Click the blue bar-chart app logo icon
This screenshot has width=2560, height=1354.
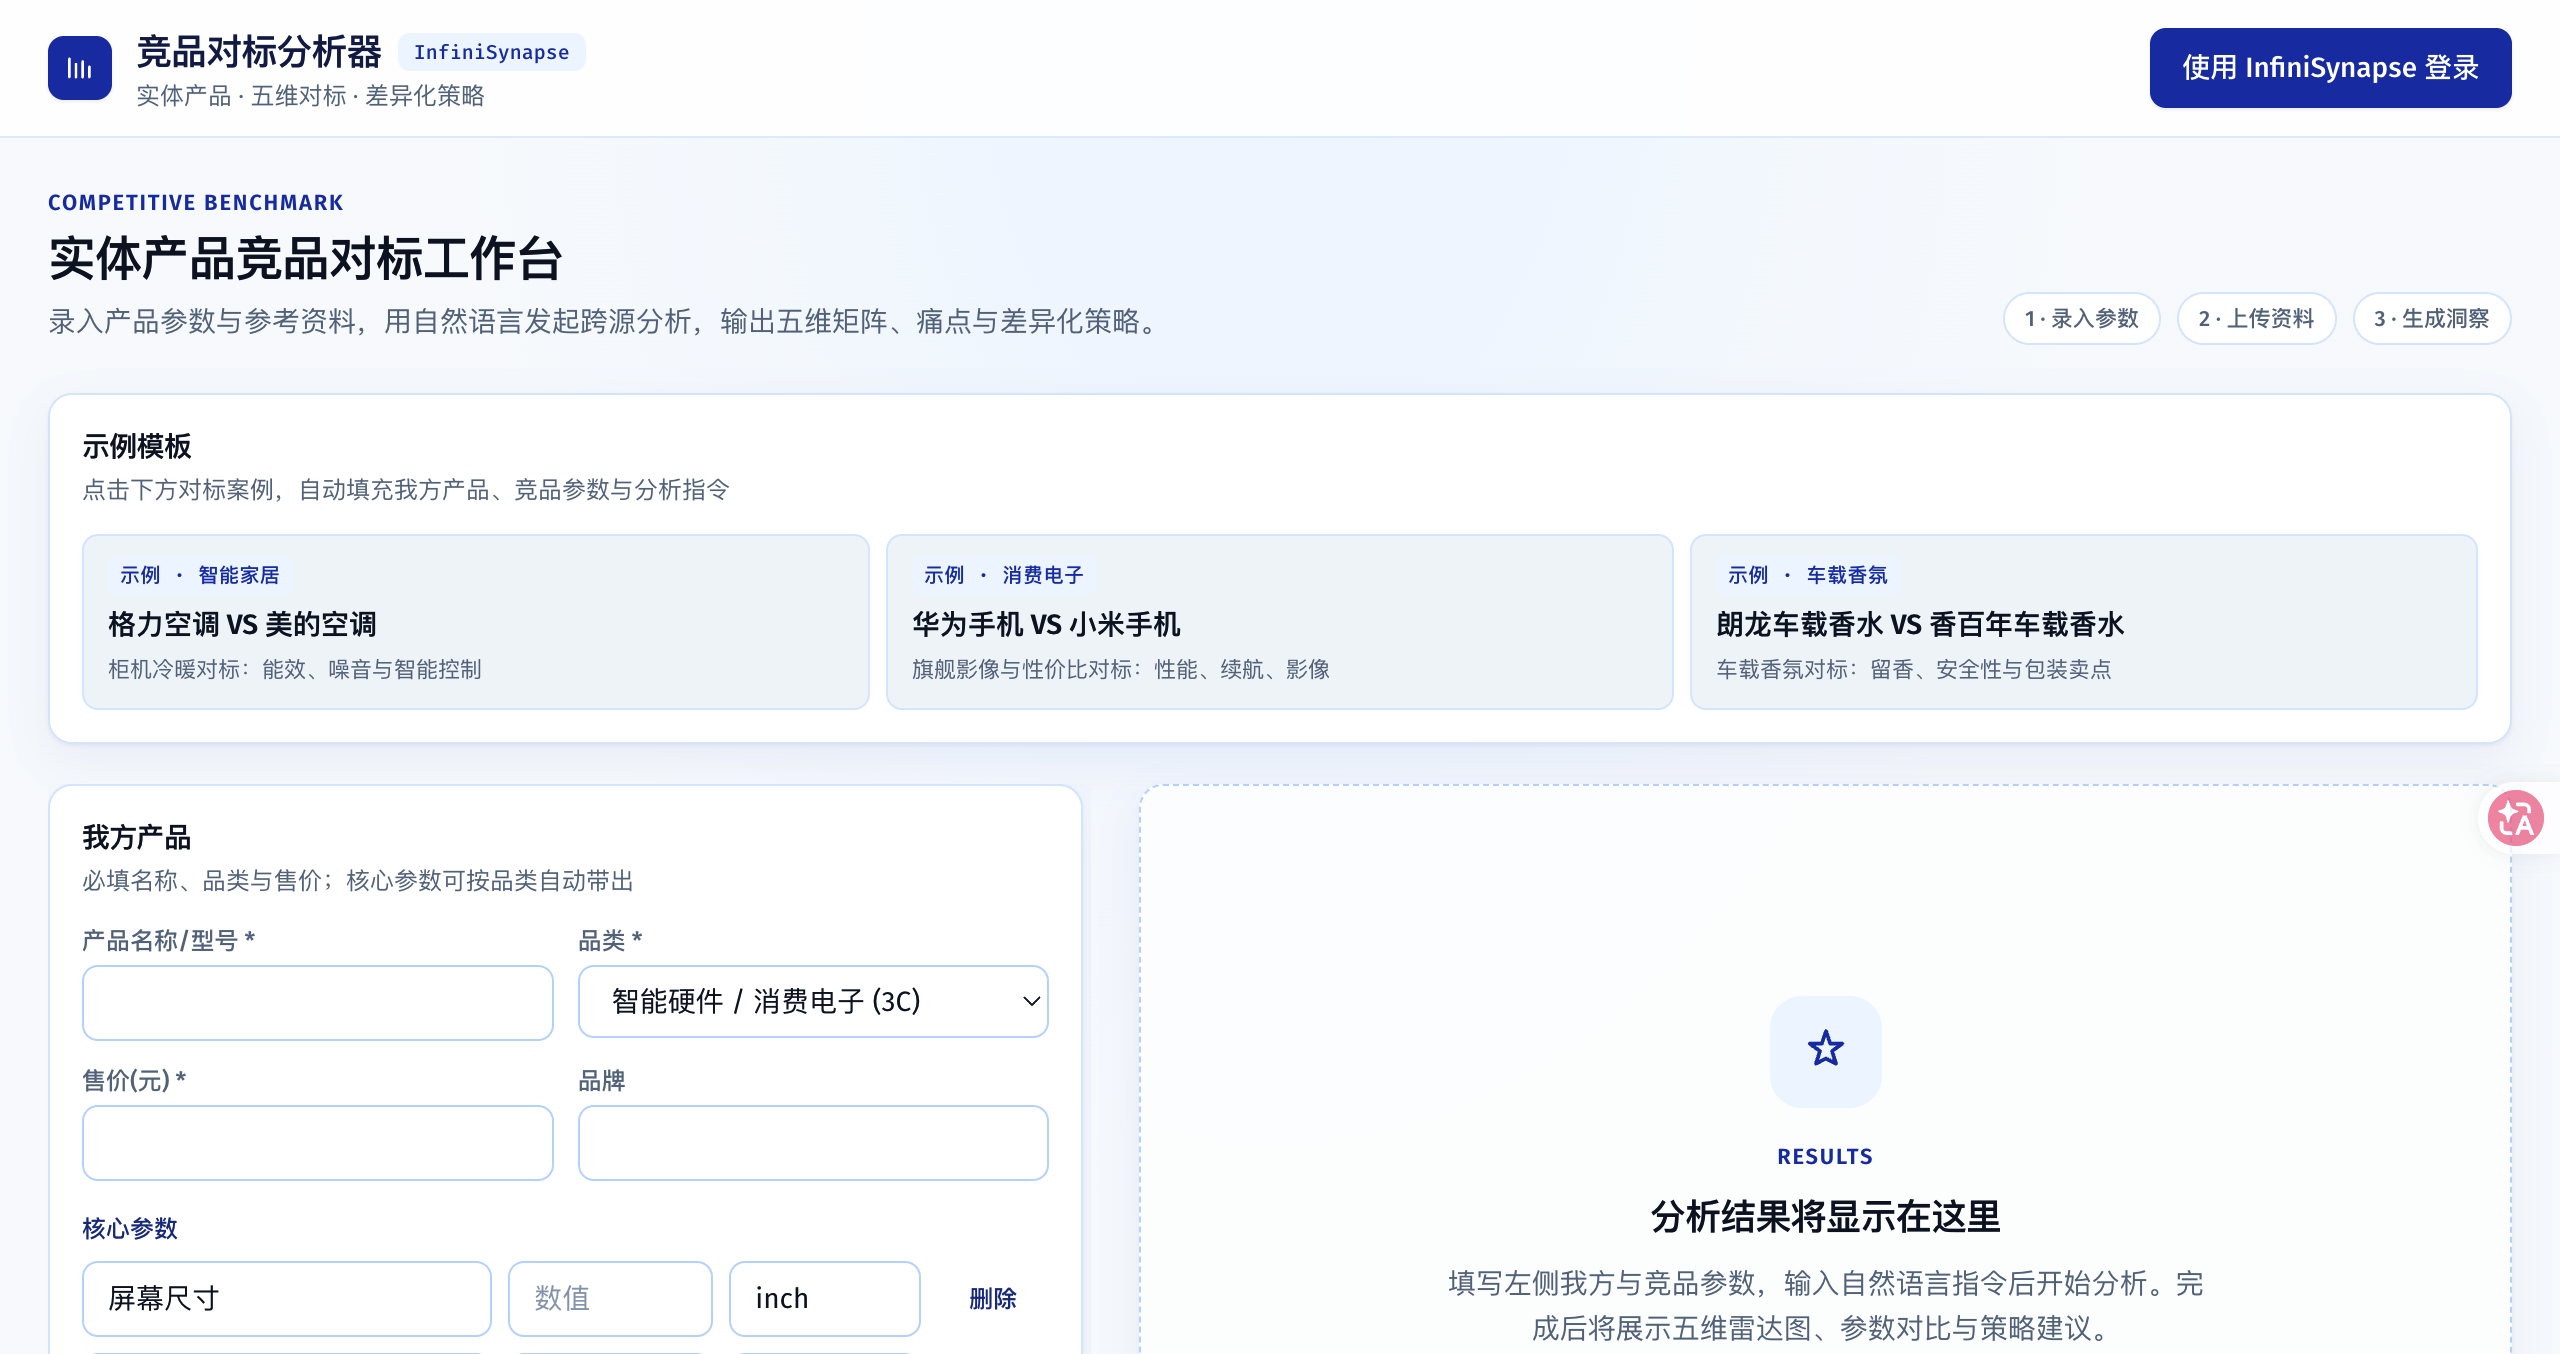pyautogui.click(x=80, y=68)
